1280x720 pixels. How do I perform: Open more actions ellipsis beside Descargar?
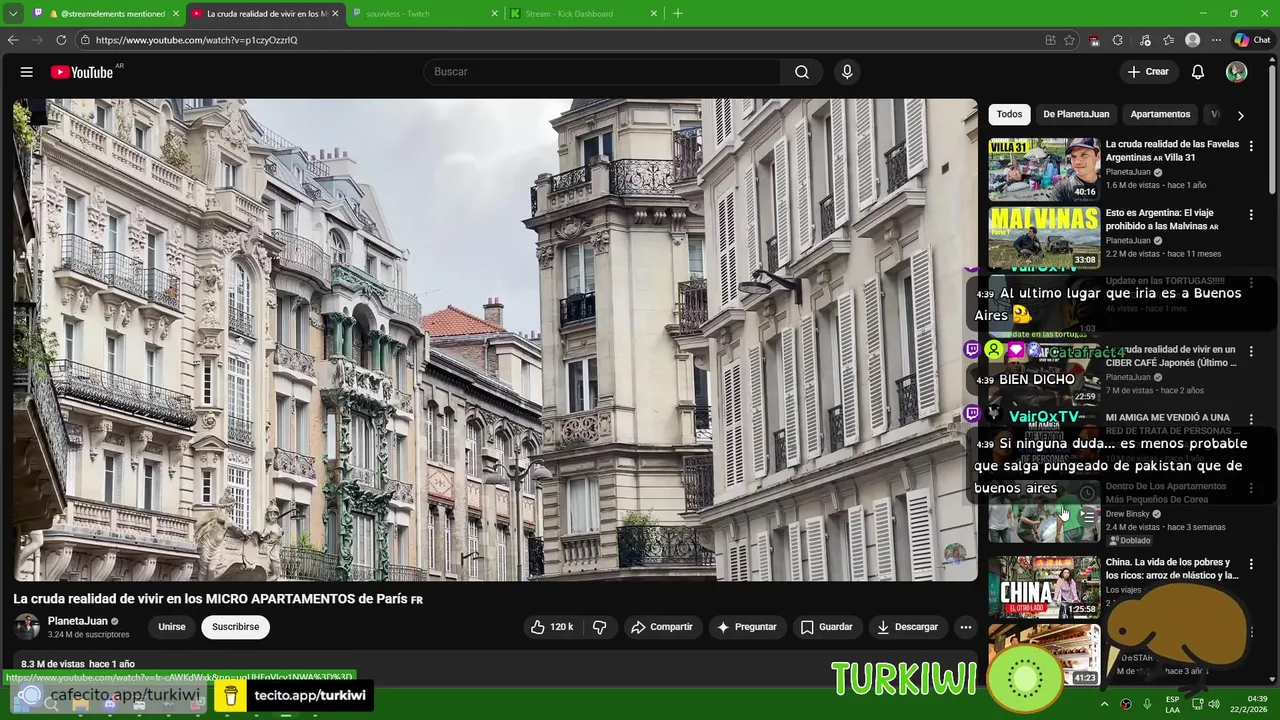coord(966,627)
